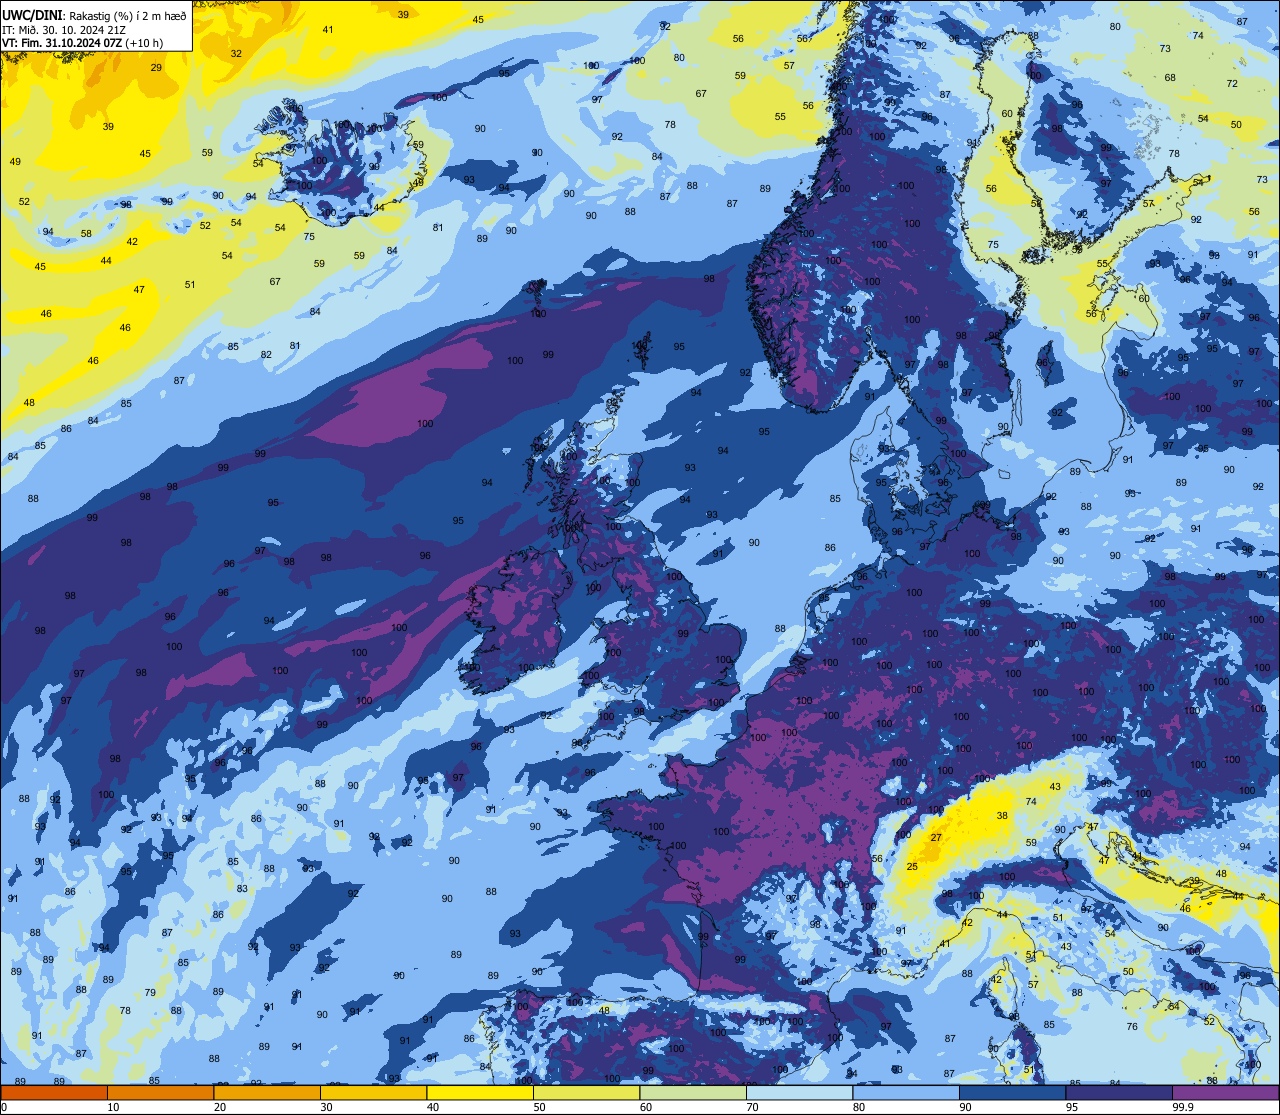Click the legend tick label 30

pyautogui.click(x=326, y=1107)
